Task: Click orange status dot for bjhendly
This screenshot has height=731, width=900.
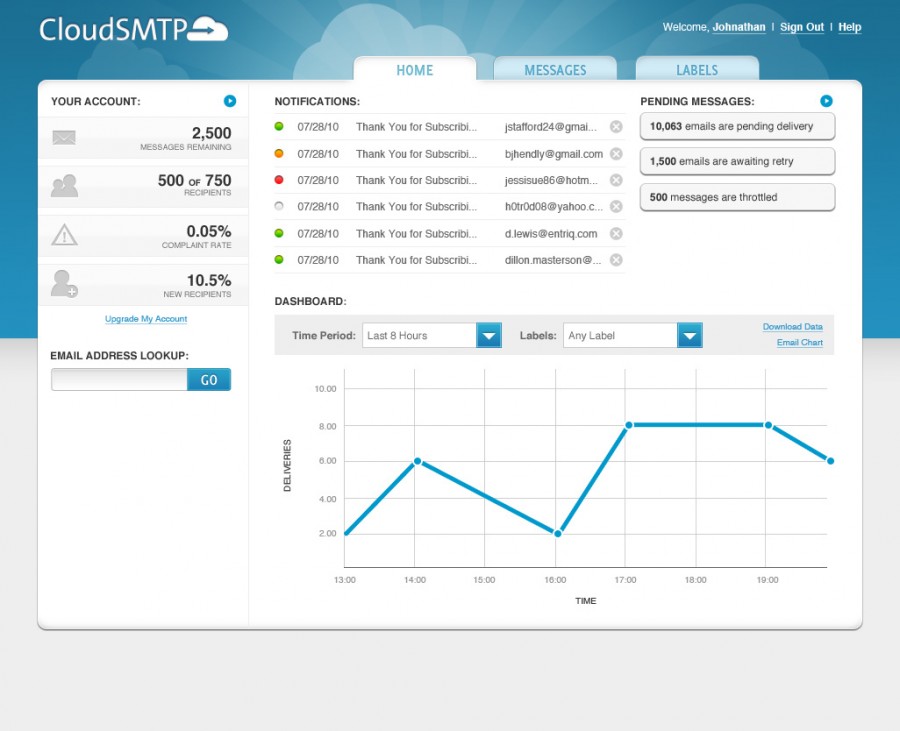Action: (x=279, y=153)
